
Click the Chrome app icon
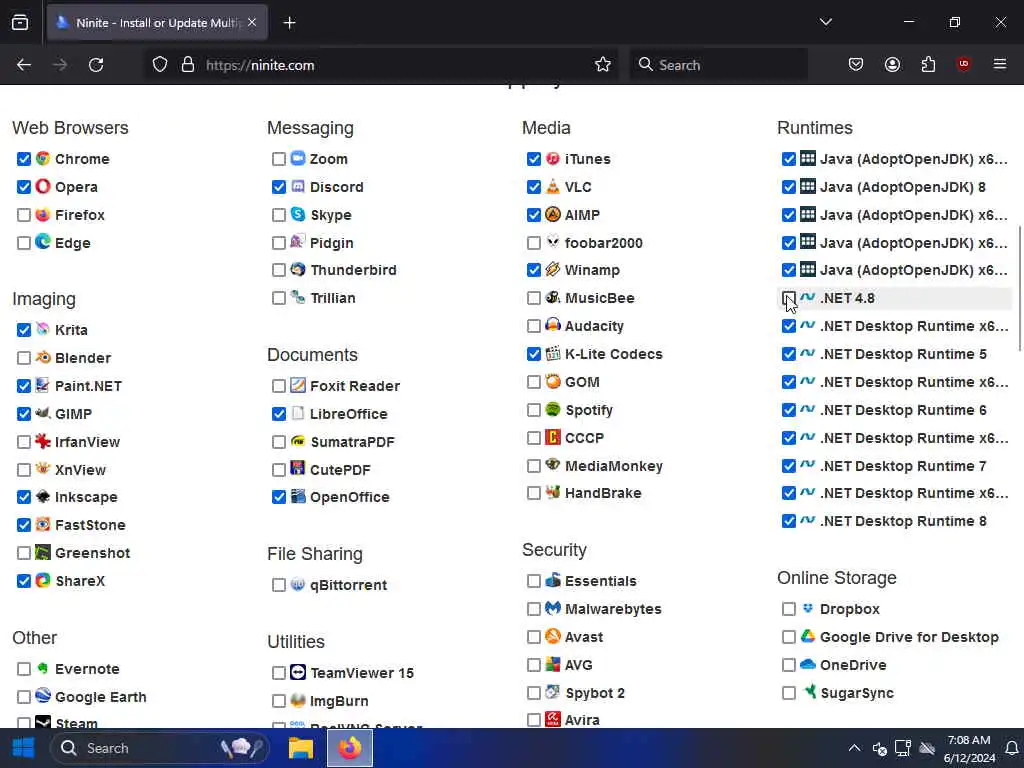coord(43,159)
